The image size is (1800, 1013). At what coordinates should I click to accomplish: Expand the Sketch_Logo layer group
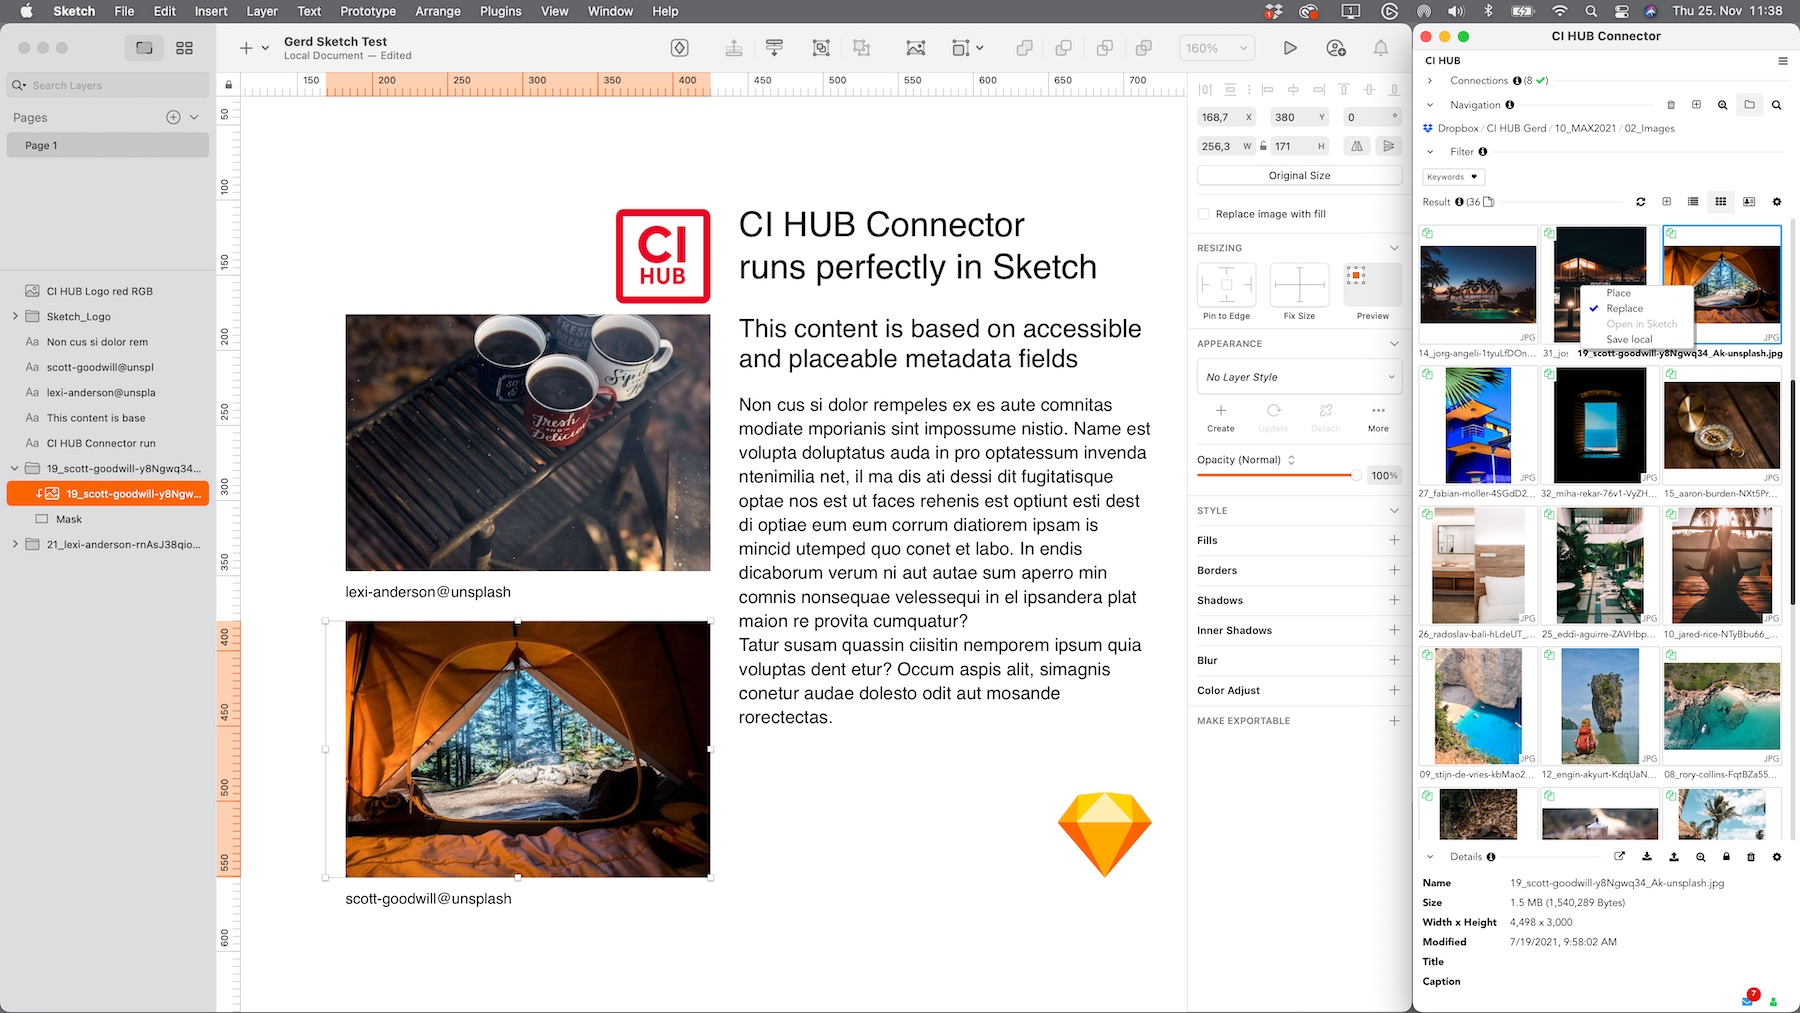click(x=15, y=316)
